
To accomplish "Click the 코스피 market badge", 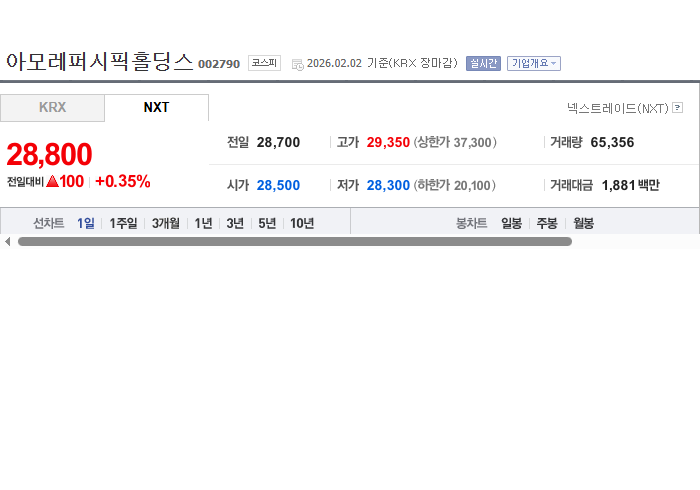I will 264,63.
